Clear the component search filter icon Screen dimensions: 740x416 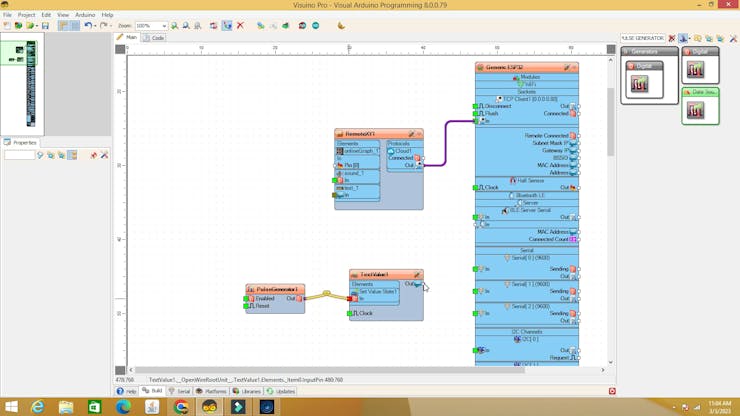pyautogui.click(x=671, y=38)
